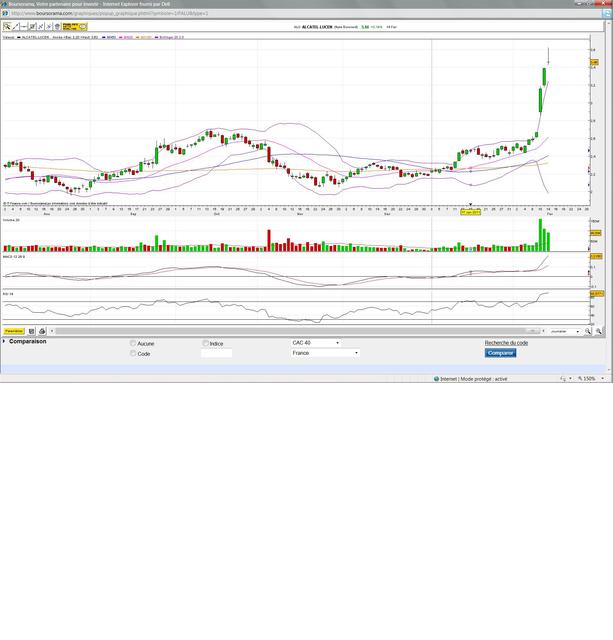The image size is (613, 640).
Task: Select the Code radio button
Action: click(133, 353)
